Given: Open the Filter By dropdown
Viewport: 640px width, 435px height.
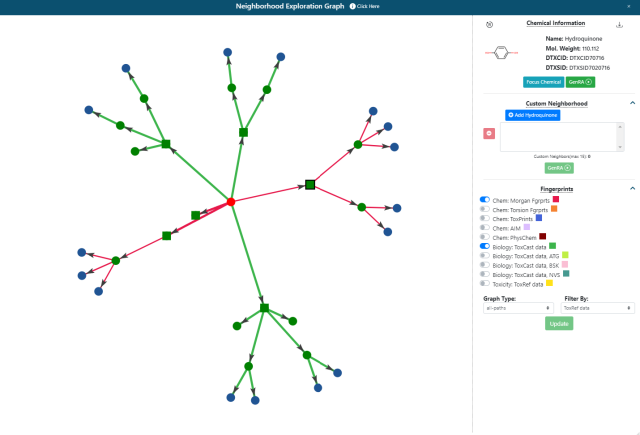Looking at the screenshot, I should [x=597, y=308].
